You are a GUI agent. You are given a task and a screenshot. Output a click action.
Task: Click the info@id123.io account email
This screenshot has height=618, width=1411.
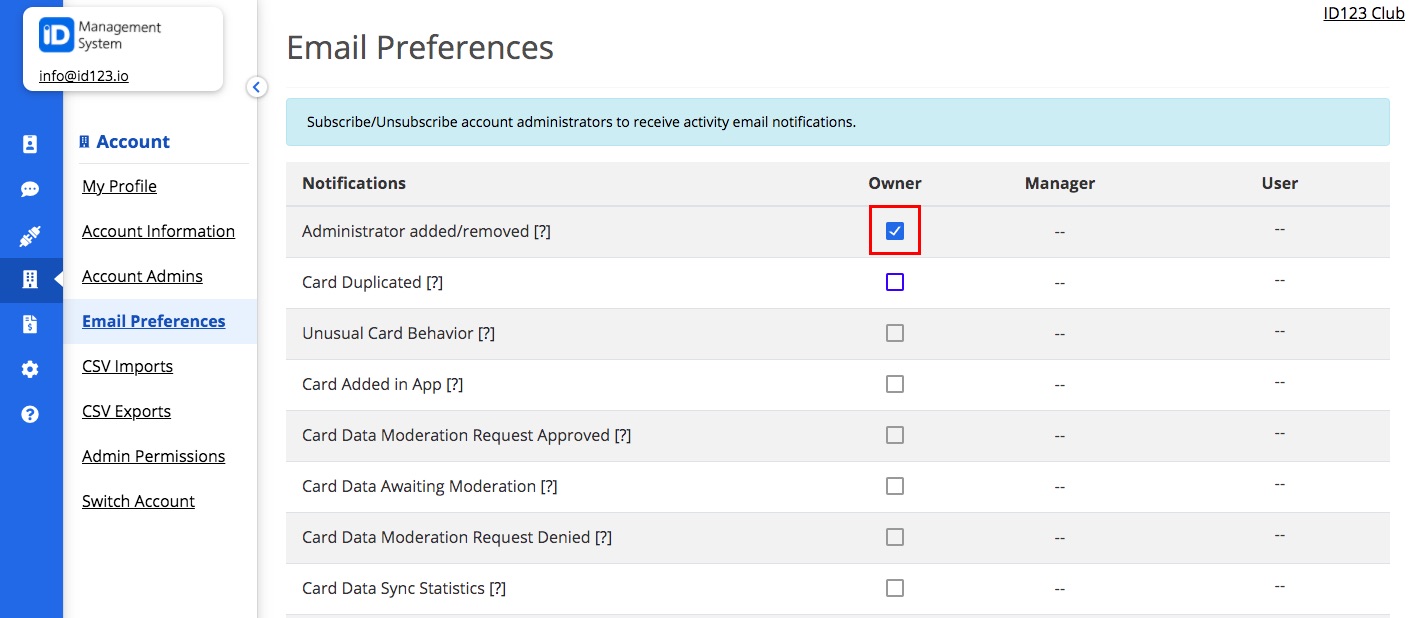click(x=82, y=75)
